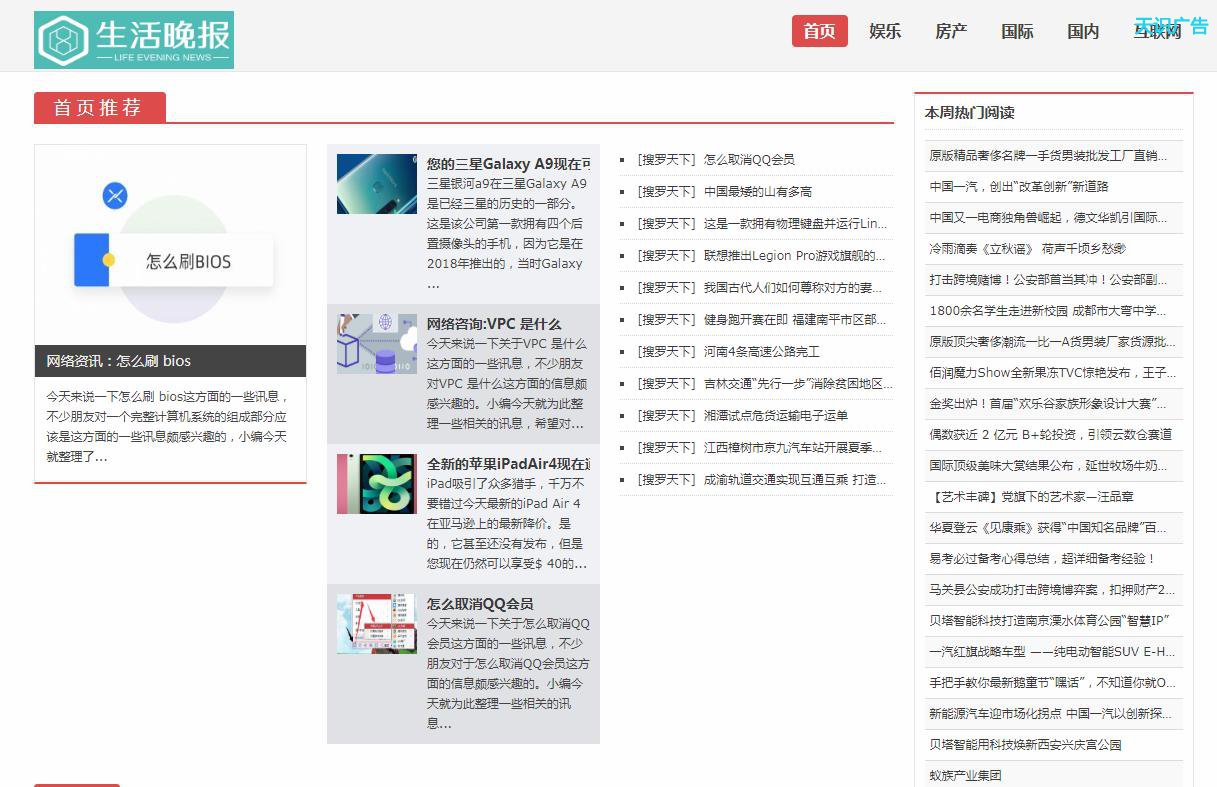Click the 本周热门阅读 sidebar heading
The height and width of the screenshot is (787, 1217).
(x=969, y=113)
